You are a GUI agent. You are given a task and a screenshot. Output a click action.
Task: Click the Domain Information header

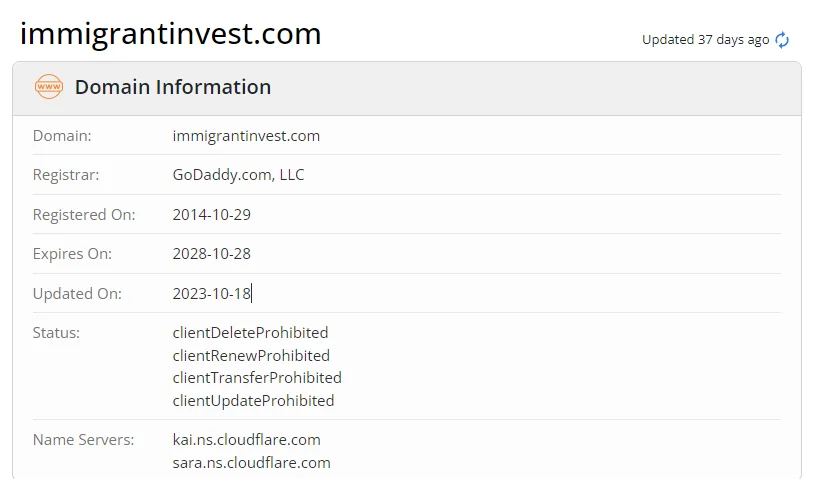[x=173, y=87]
